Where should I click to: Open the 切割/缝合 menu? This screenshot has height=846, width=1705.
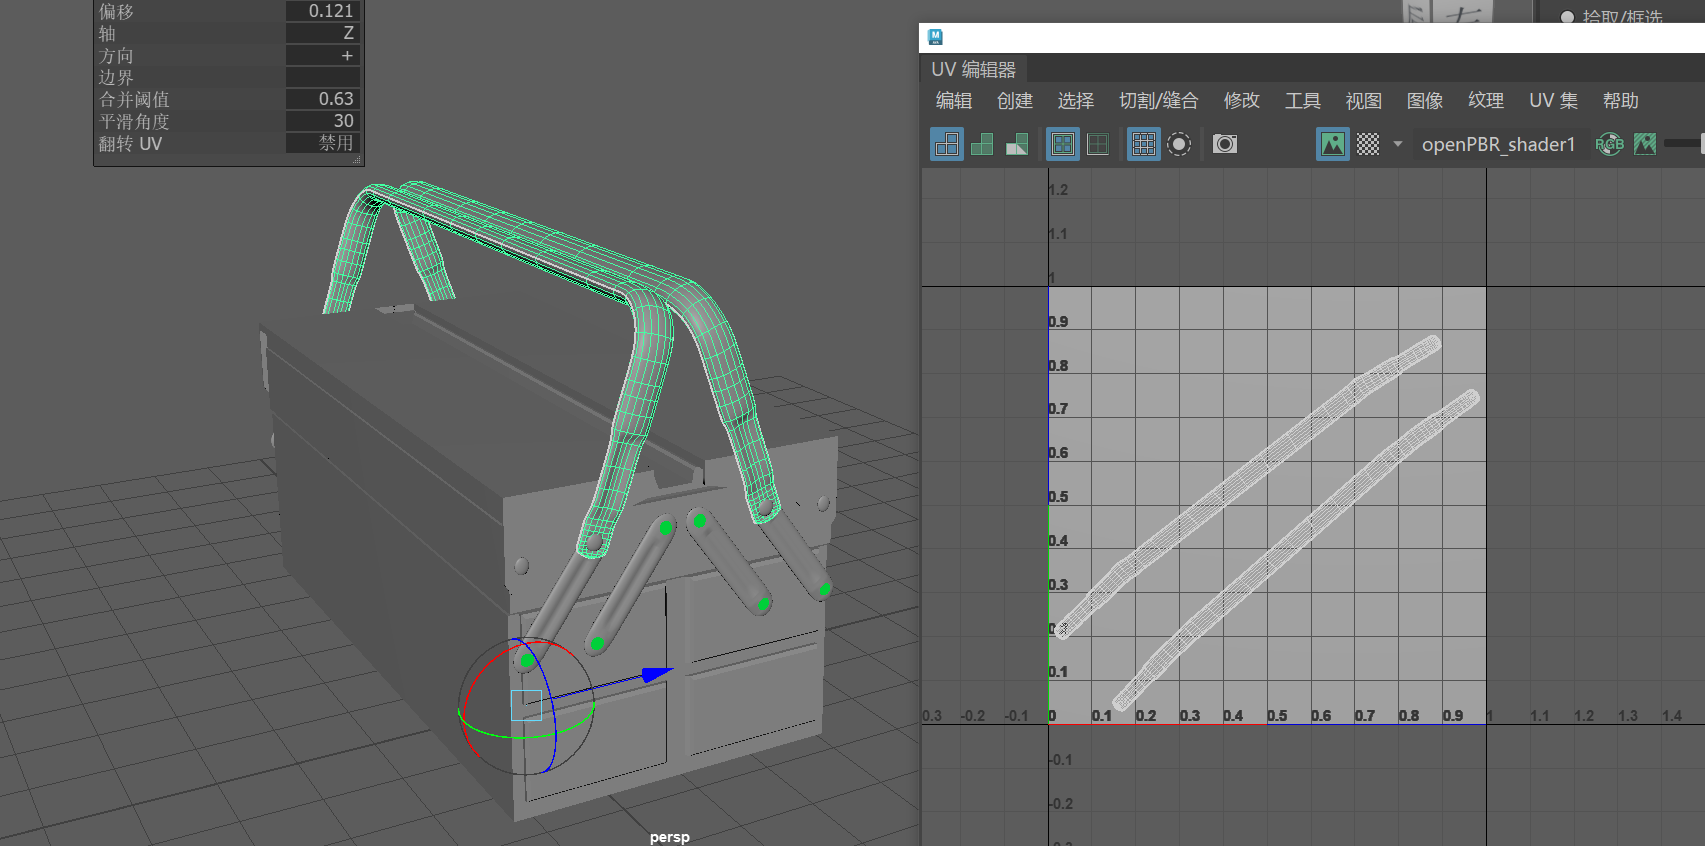pyautogui.click(x=1159, y=101)
